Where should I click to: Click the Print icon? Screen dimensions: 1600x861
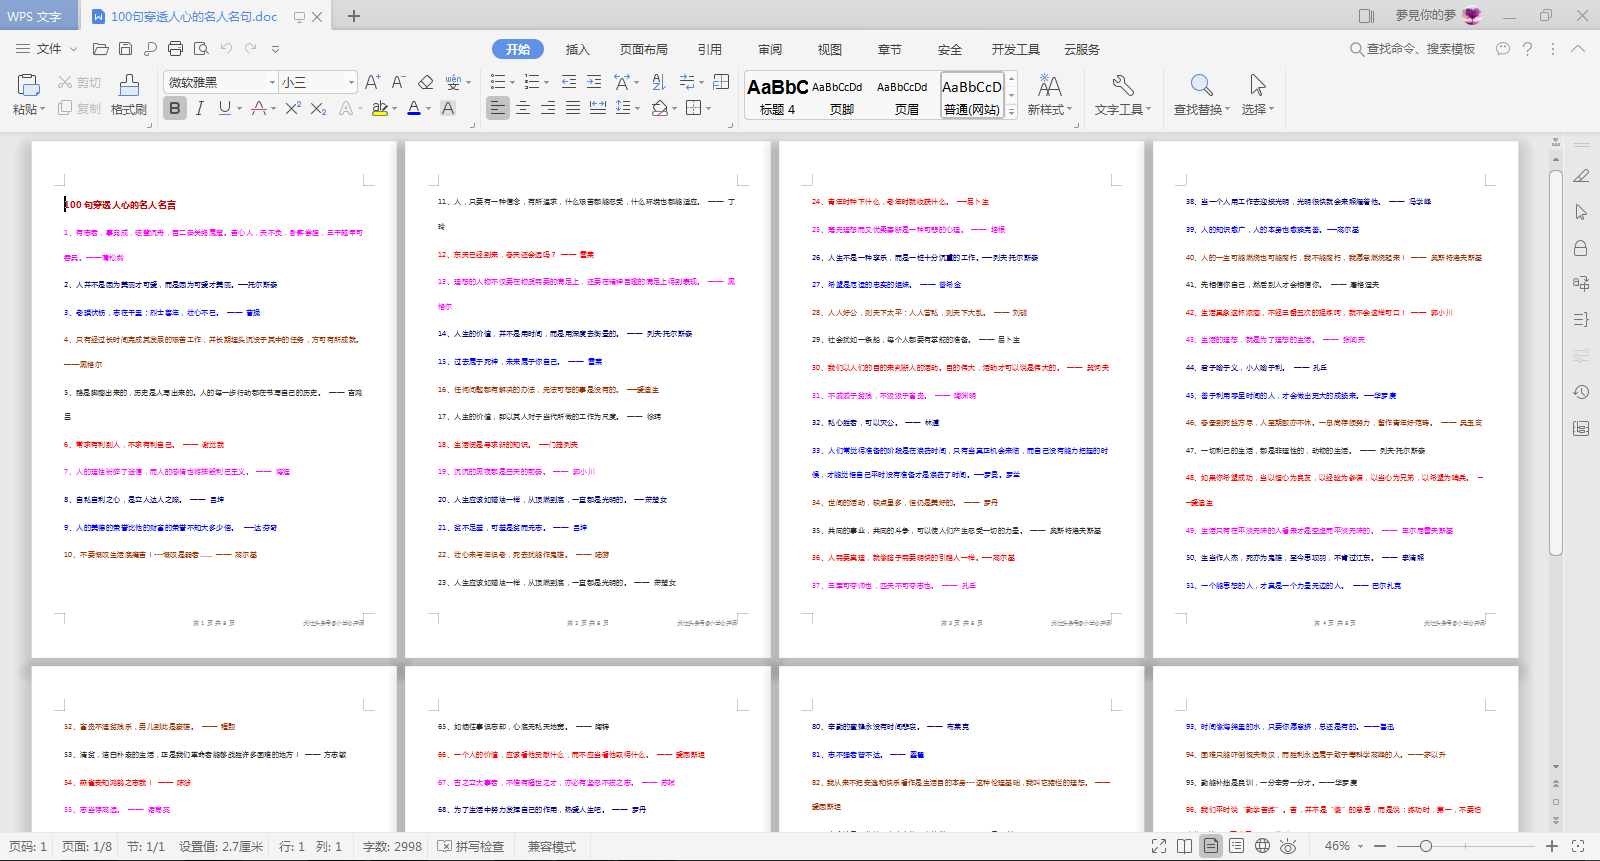pos(175,48)
